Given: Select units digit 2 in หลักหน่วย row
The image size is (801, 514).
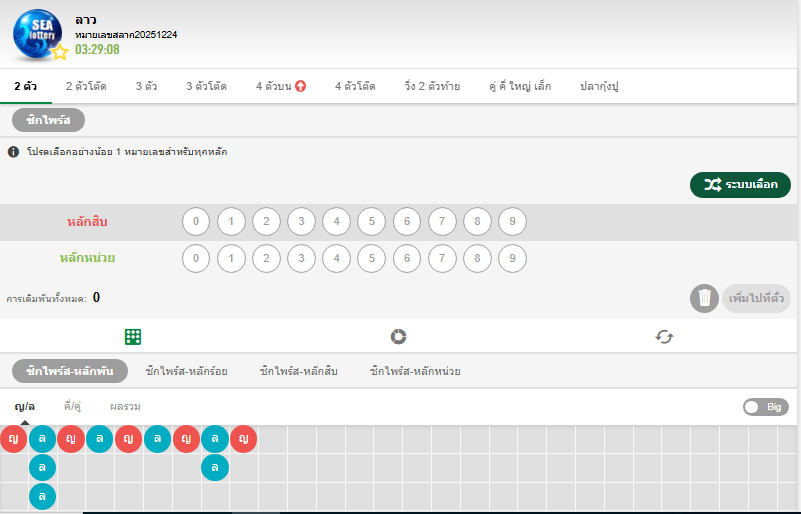Looking at the screenshot, I should [x=266, y=258].
